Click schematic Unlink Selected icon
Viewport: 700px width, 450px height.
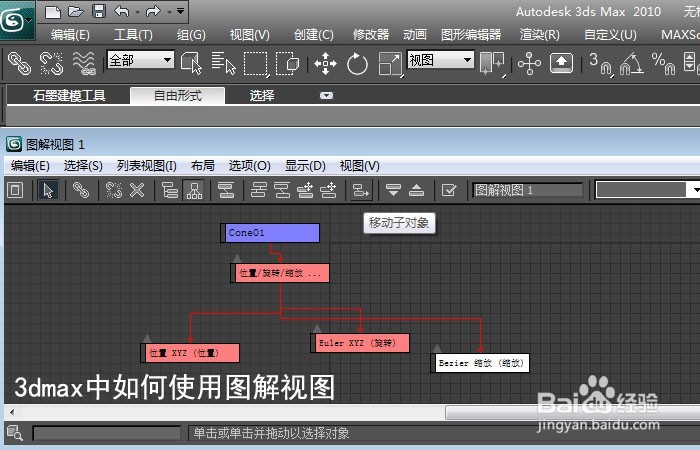(114, 191)
